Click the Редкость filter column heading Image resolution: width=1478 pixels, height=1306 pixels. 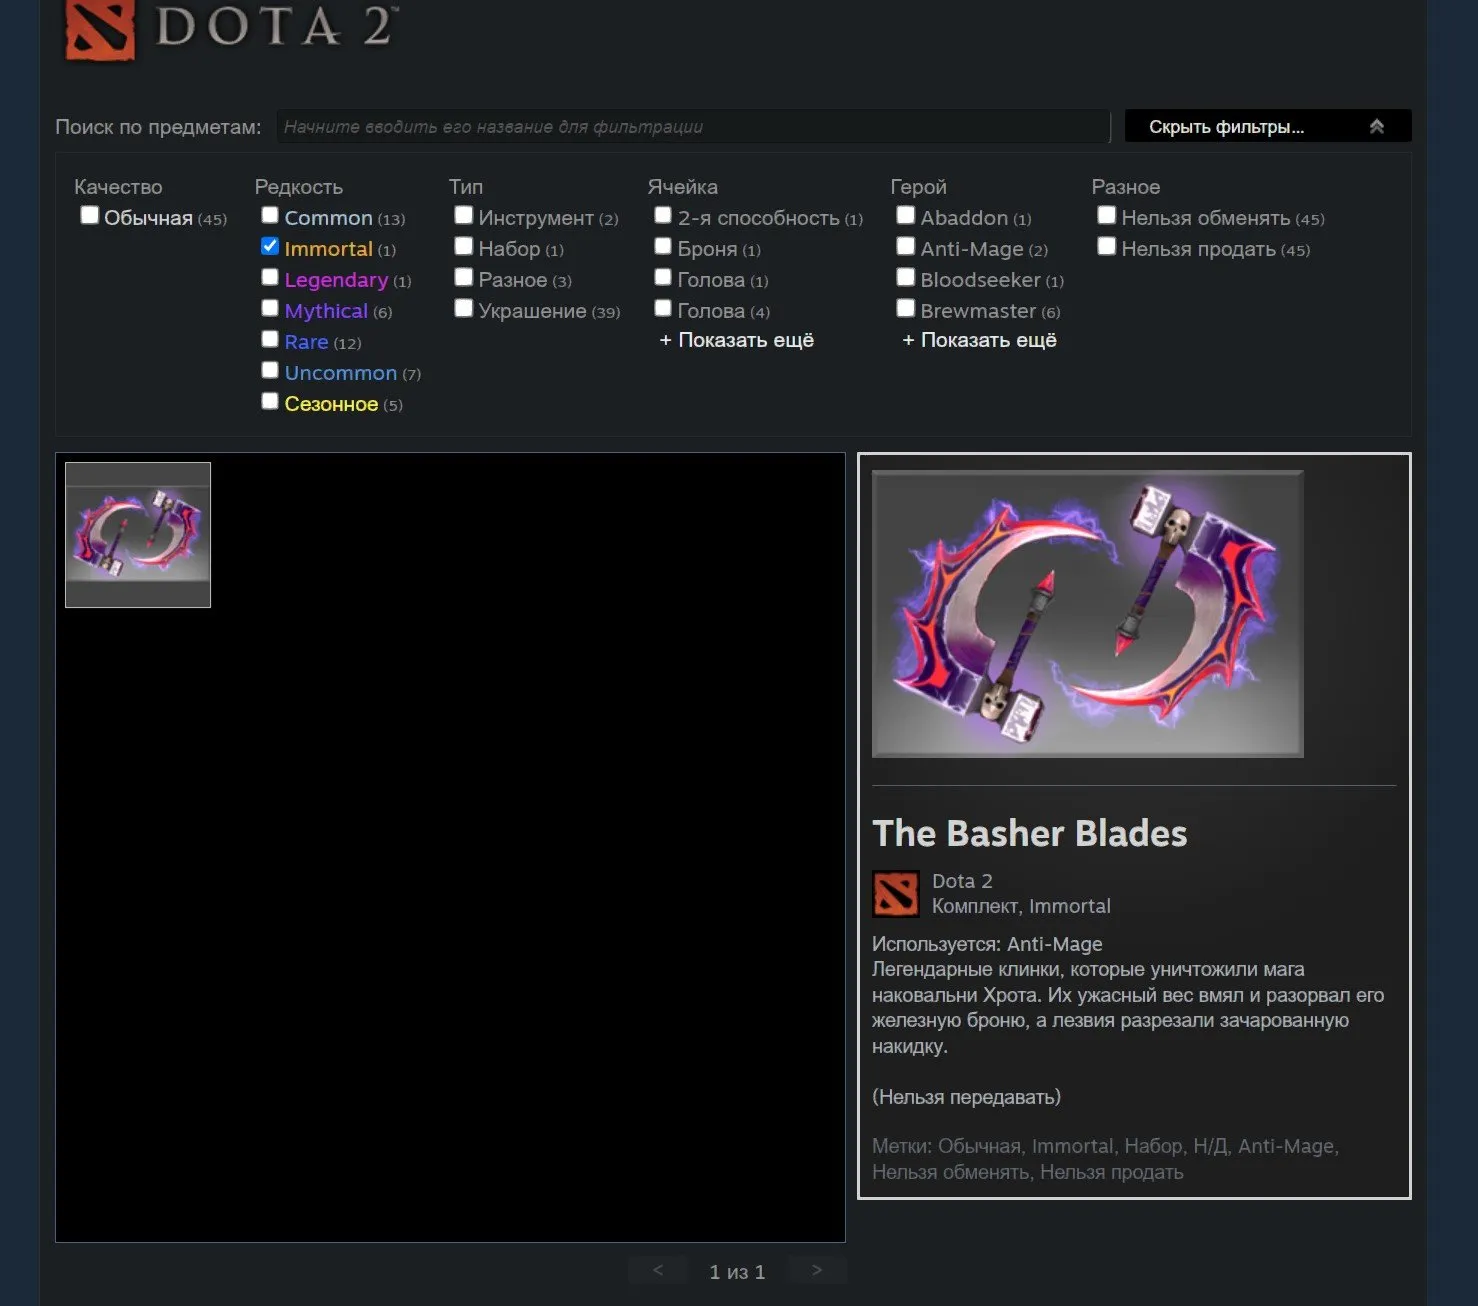[x=299, y=187]
